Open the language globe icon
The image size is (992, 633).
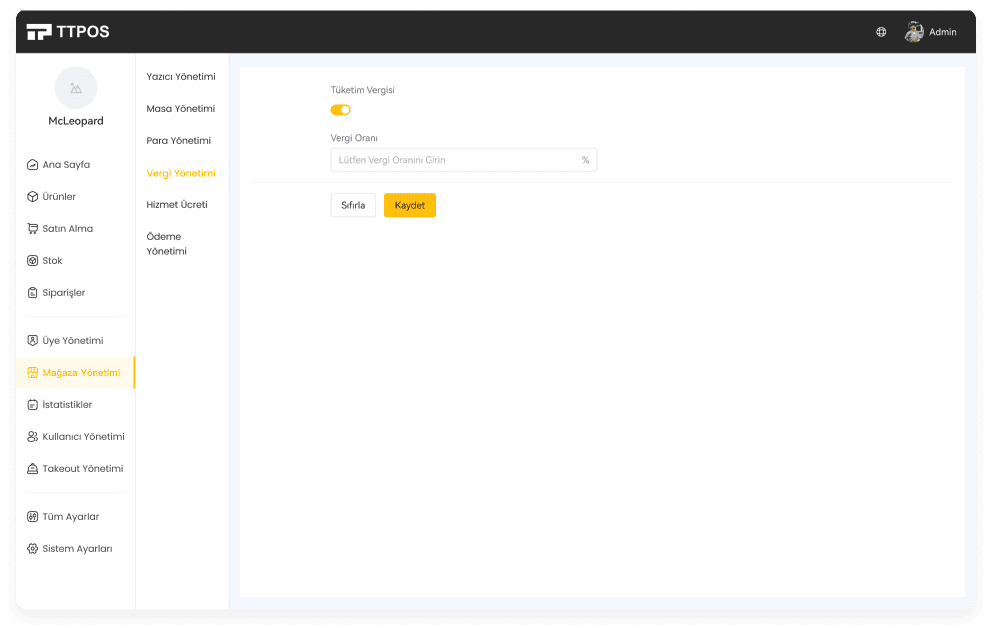click(881, 32)
